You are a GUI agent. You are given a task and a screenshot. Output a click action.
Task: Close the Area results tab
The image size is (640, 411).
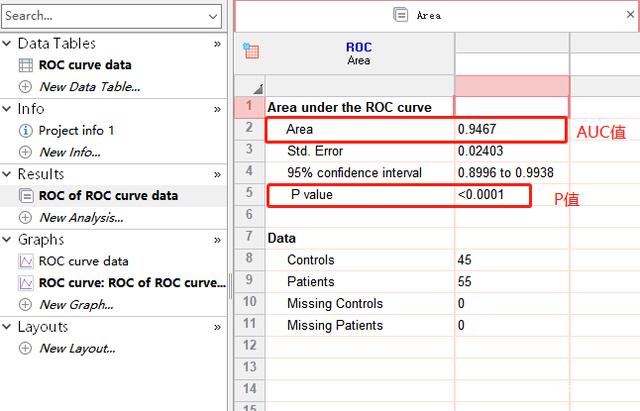[630, 15]
